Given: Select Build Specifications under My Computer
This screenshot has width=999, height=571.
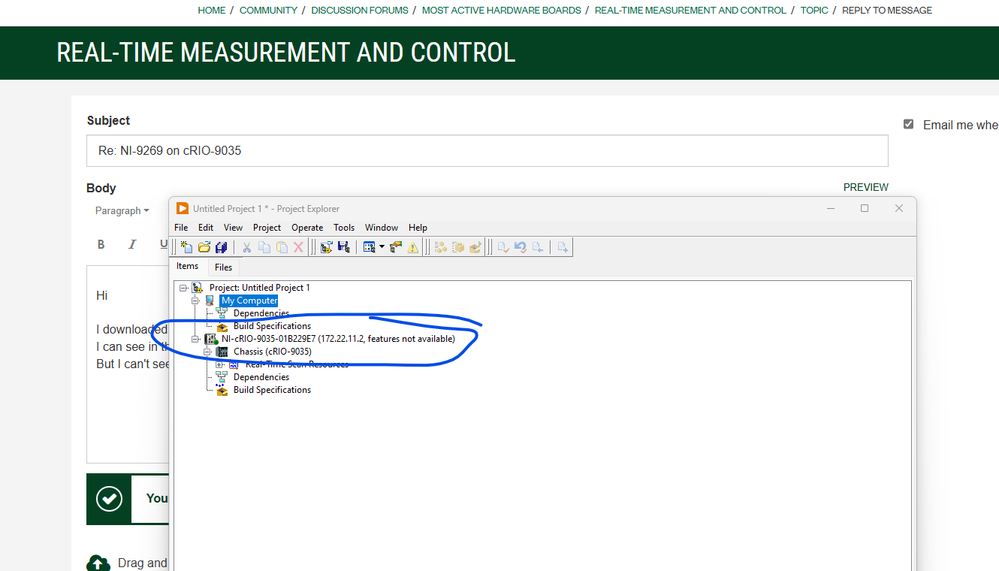Looking at the screenshot, I should [272, 326].
